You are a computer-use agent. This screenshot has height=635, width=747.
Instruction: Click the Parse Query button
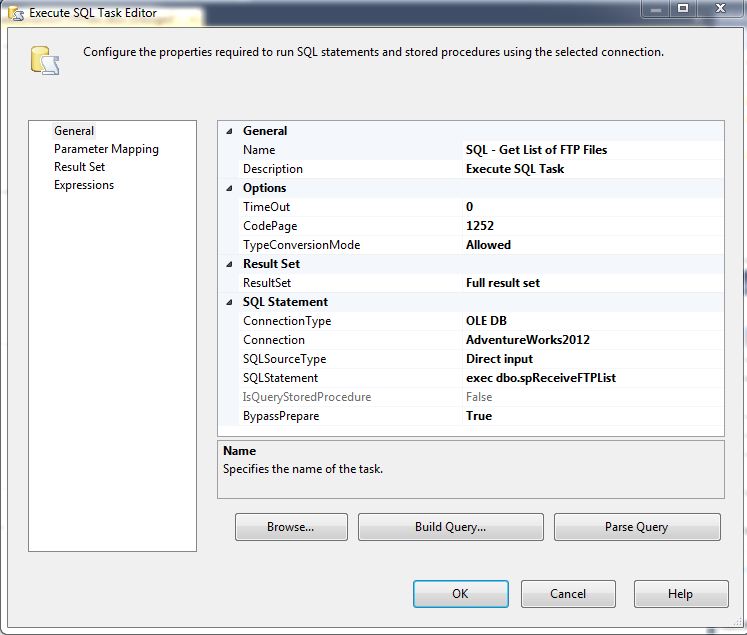coord(636,527)
